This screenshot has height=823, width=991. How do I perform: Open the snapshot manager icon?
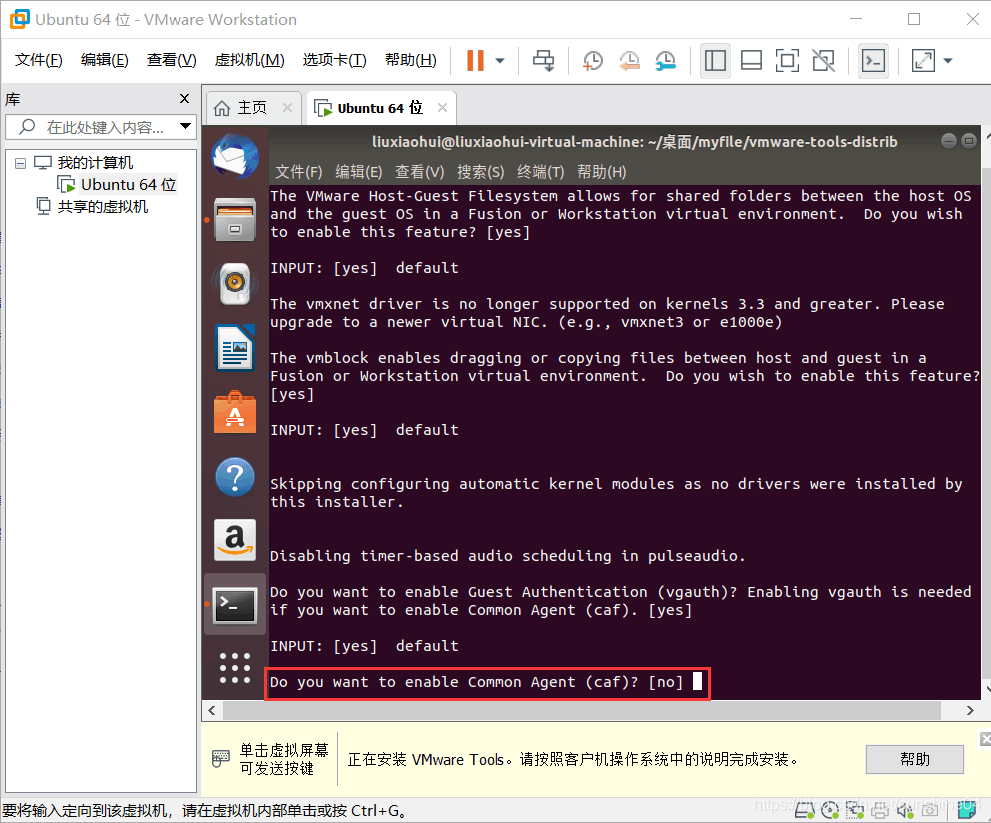(666, 61)
